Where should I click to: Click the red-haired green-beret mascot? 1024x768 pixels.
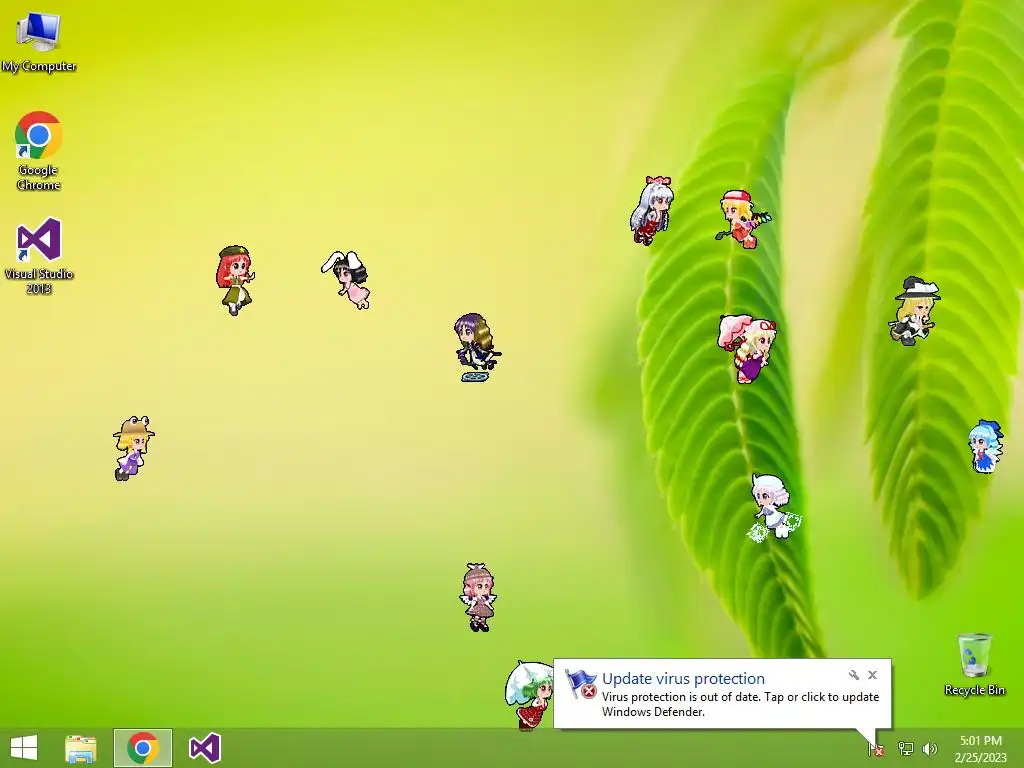[235, 280]
